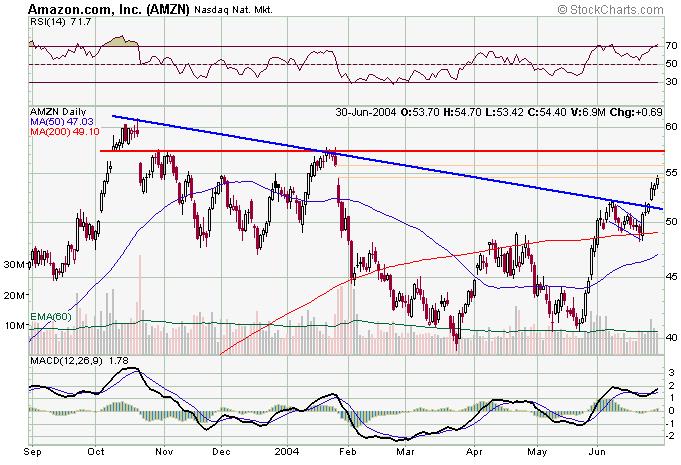The height and width of the screenshot is (465, 681).
Task: Click the volume axis label '30M'
Action: [x=14, y=264]
